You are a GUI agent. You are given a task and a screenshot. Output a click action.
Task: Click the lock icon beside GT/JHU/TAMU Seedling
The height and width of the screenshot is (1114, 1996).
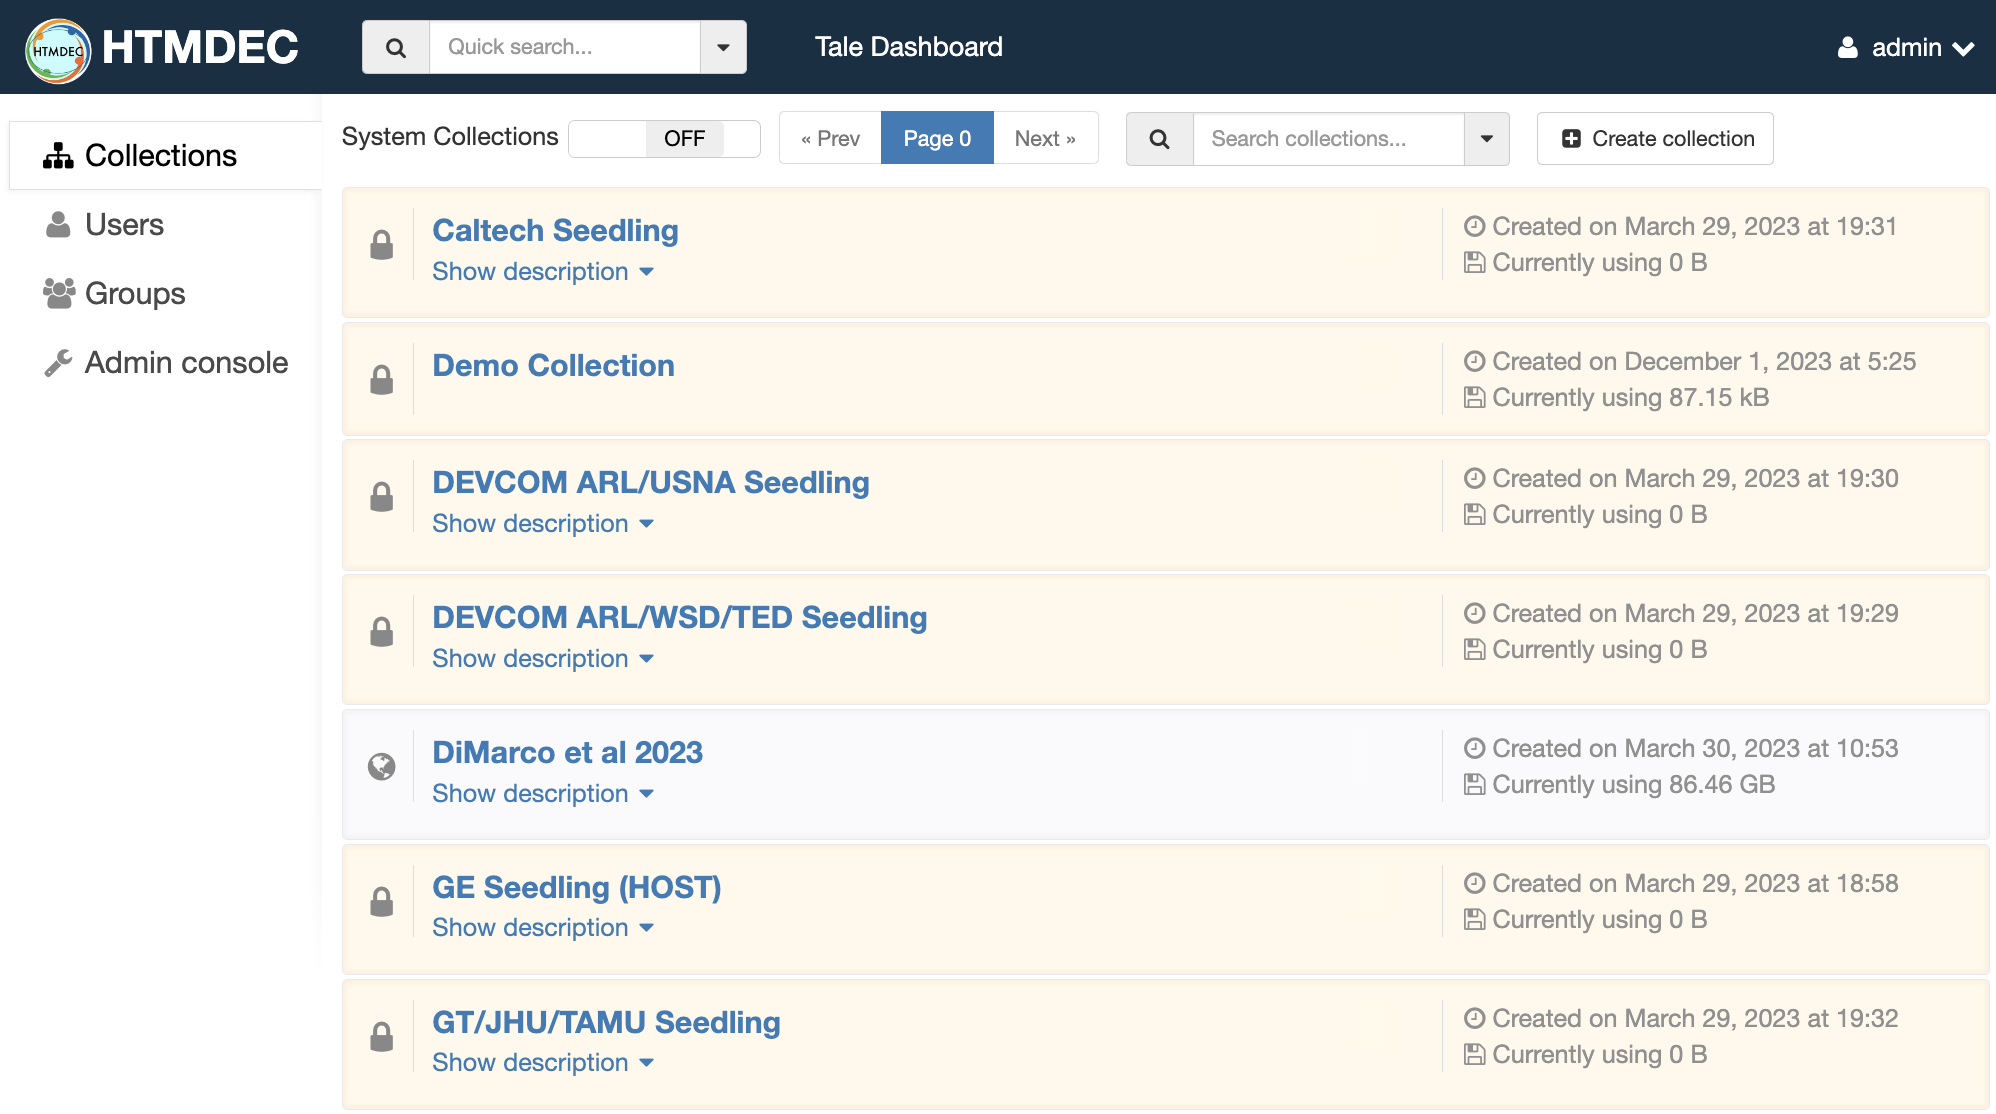click(381, 1037)
